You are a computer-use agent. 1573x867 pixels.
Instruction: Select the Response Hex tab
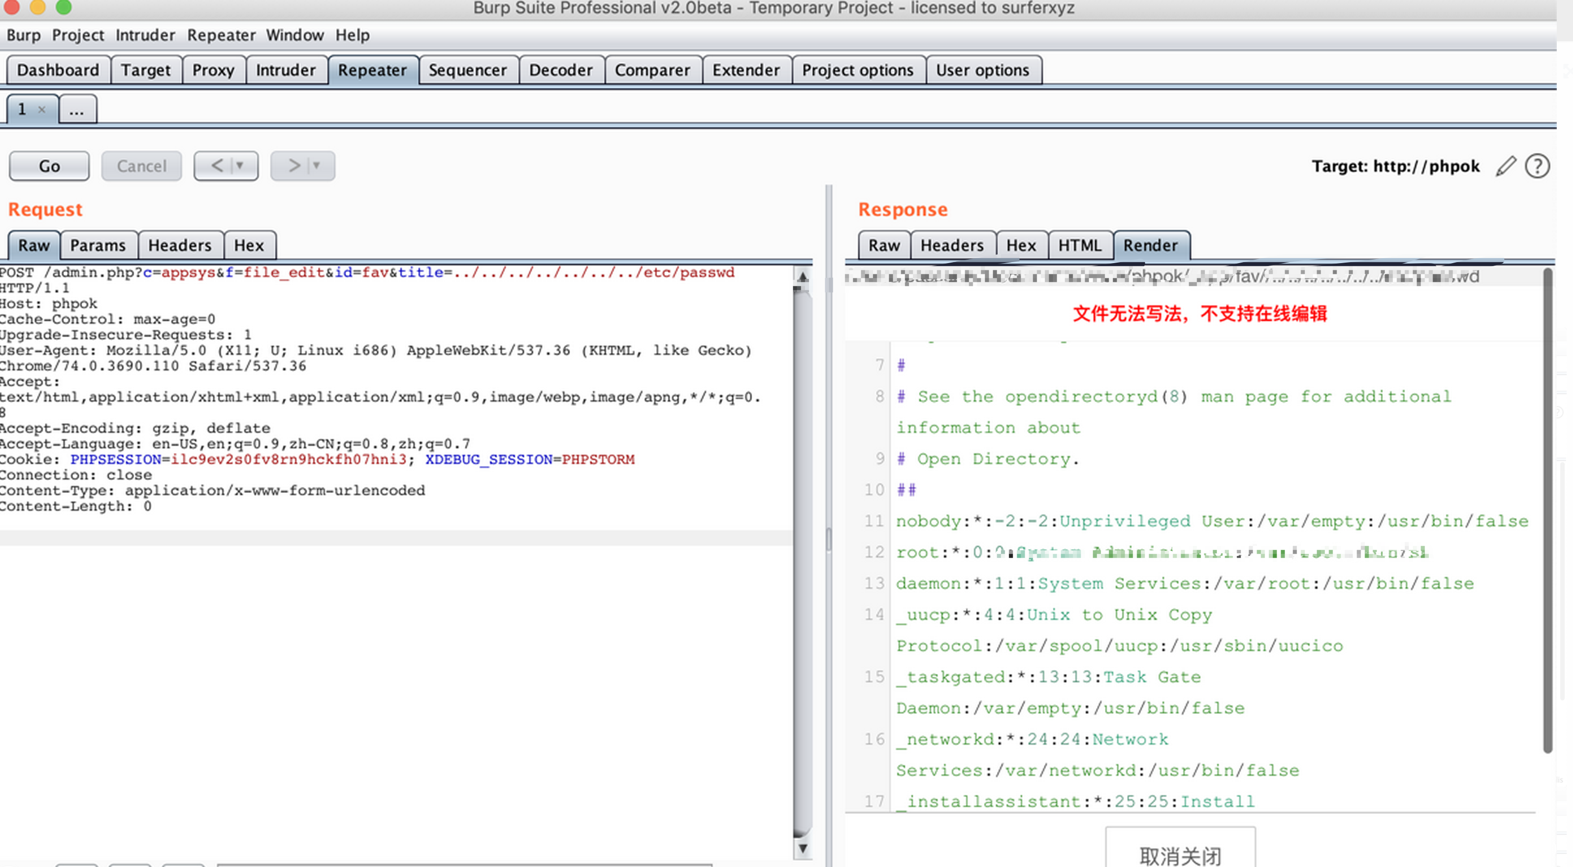coord(1021,245)
